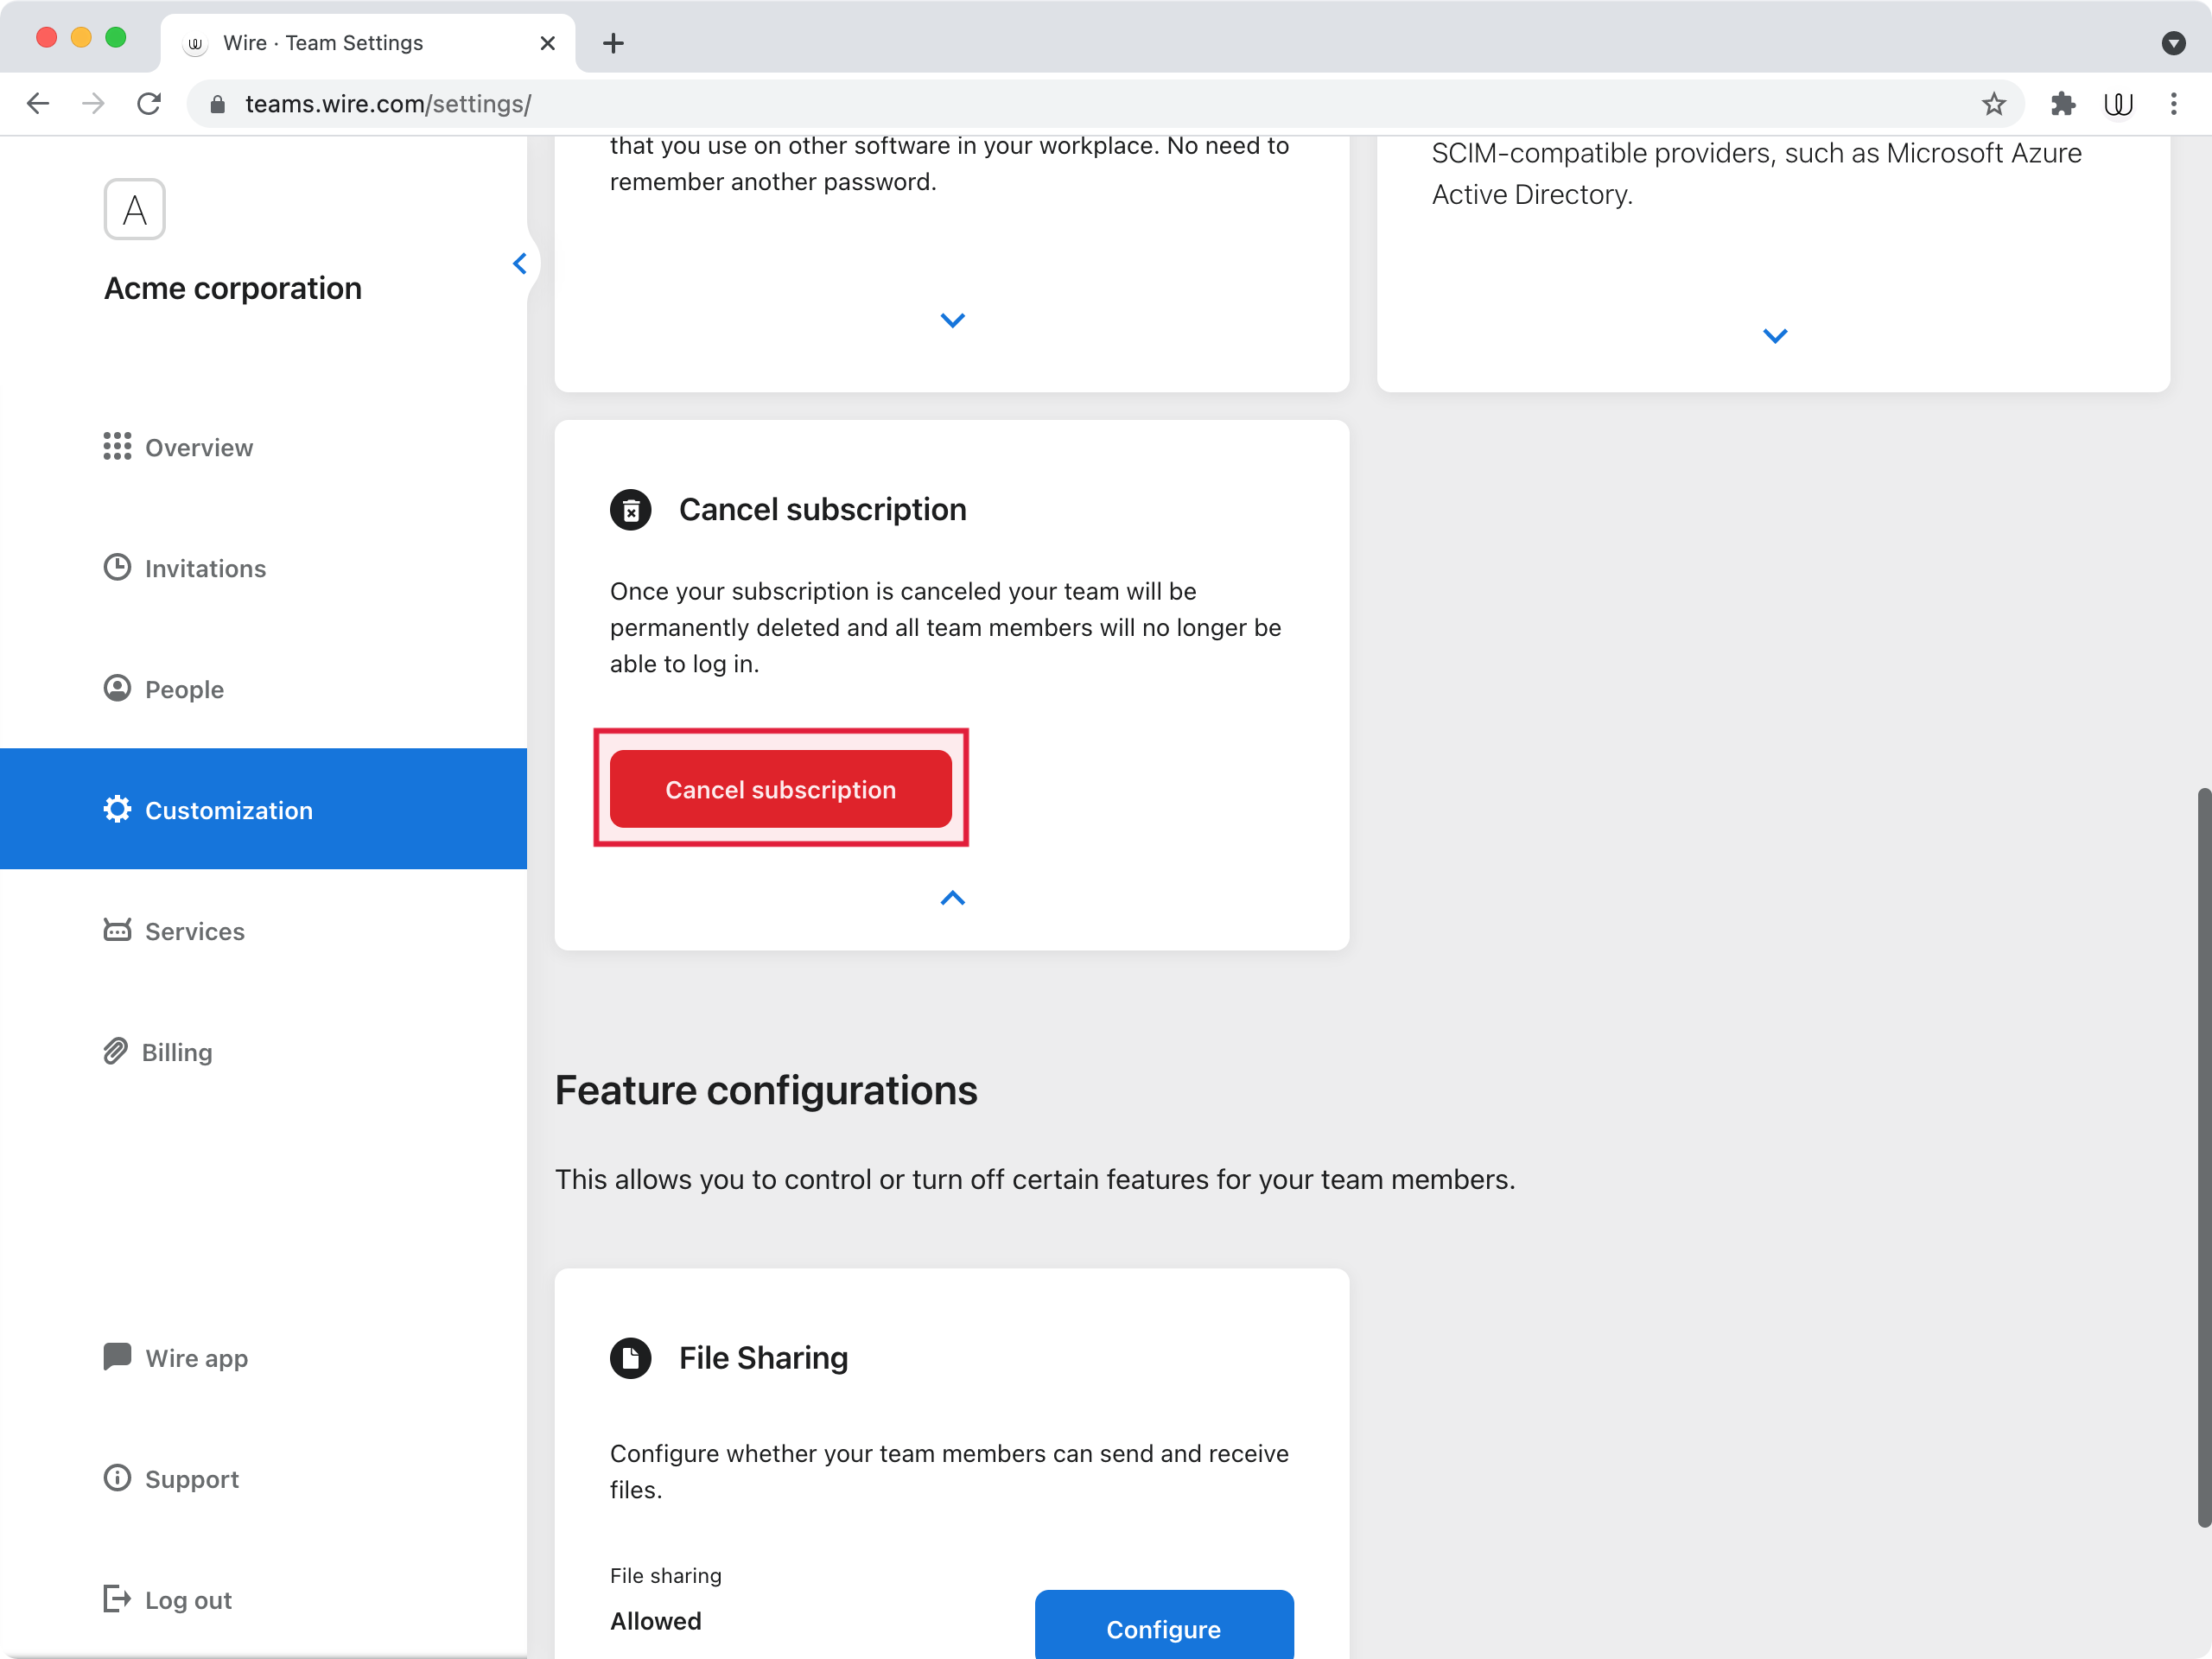Switch to the Wire Team Settings tab

coord(368,43)
